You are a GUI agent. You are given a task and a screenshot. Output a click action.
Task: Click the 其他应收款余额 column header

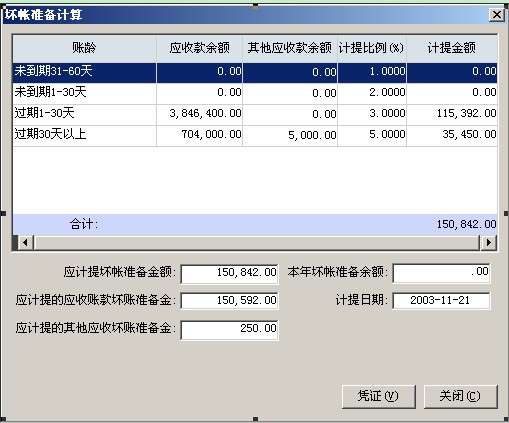[290, 48]
